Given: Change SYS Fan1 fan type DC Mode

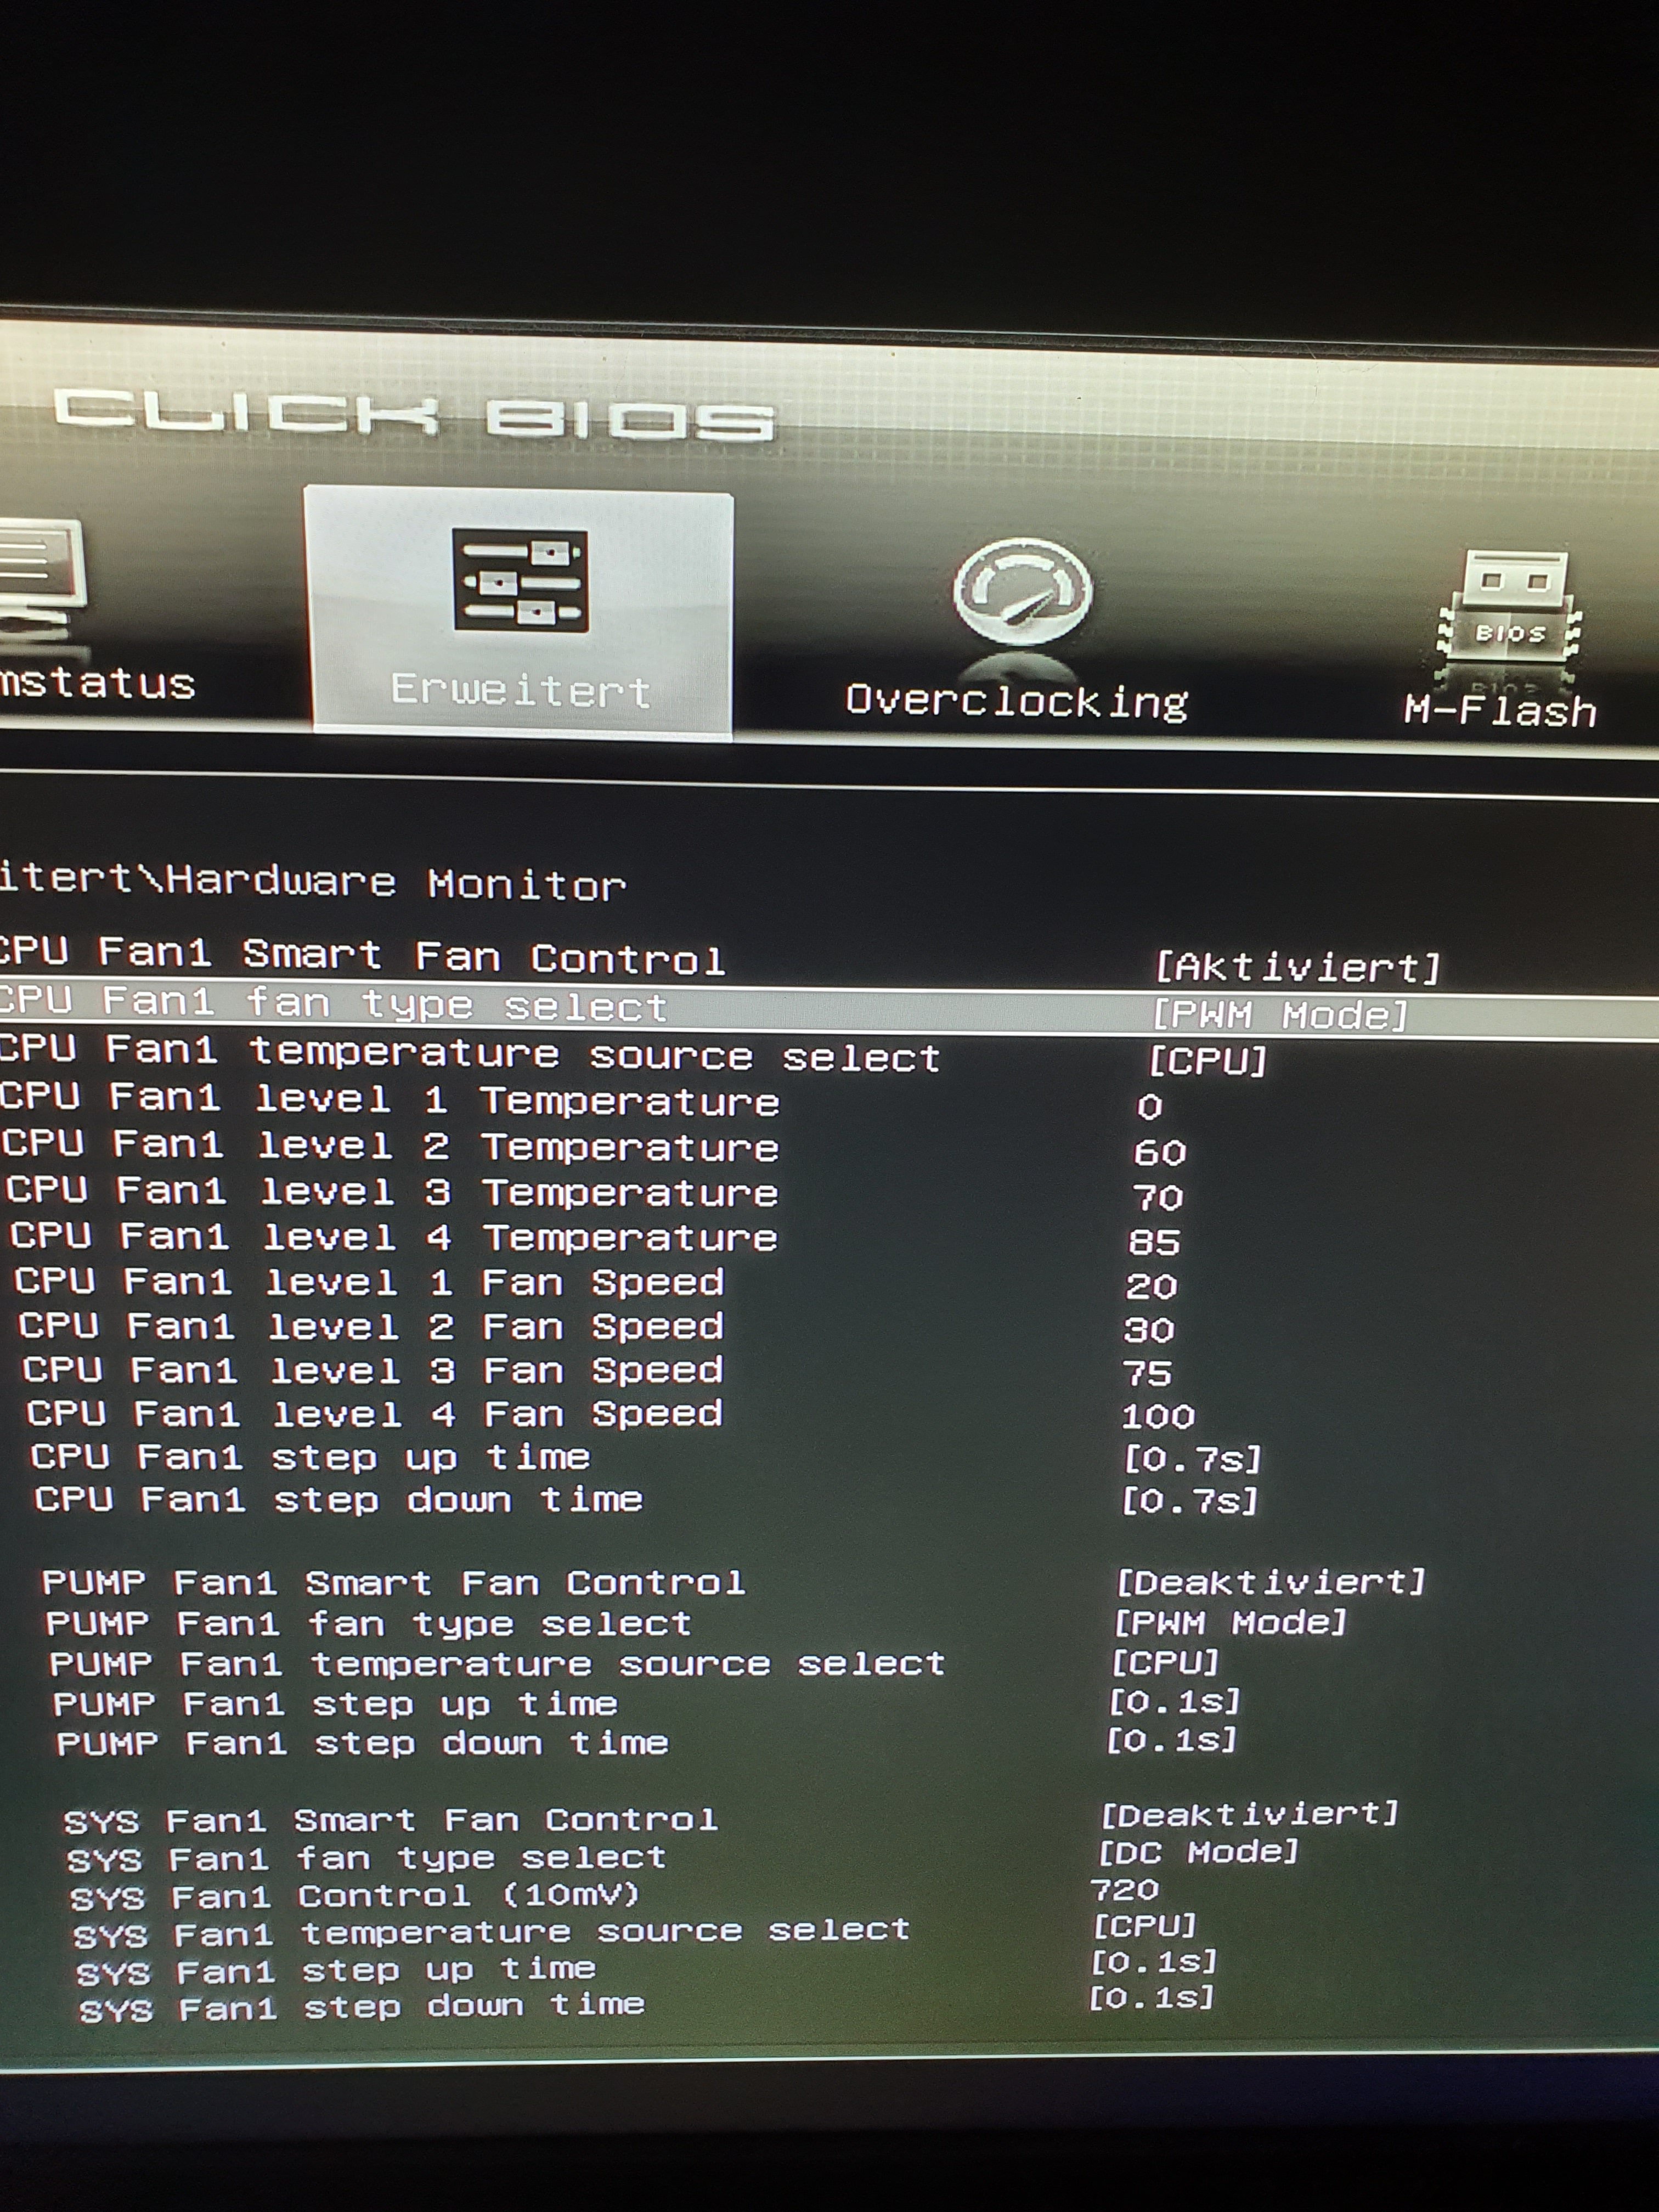Looking at the screenshot, I should pyautogui.click(x=1197, y=1853).
